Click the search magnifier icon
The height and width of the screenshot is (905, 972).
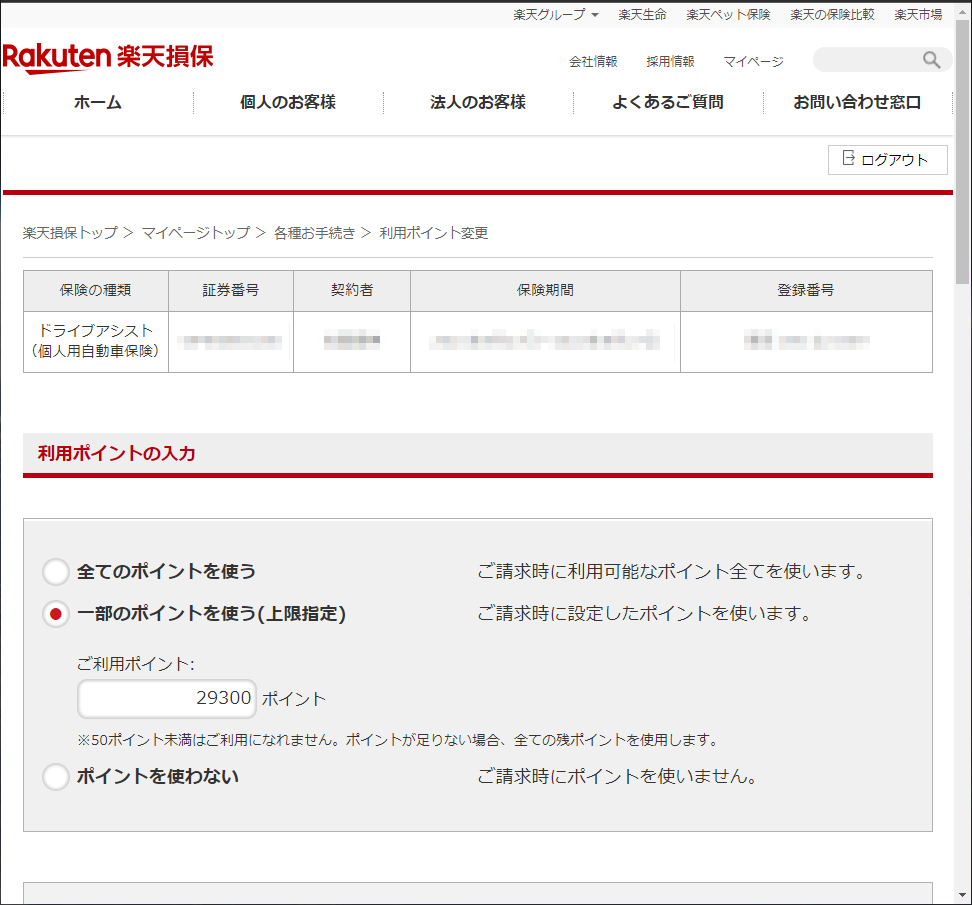click(931, 60)
